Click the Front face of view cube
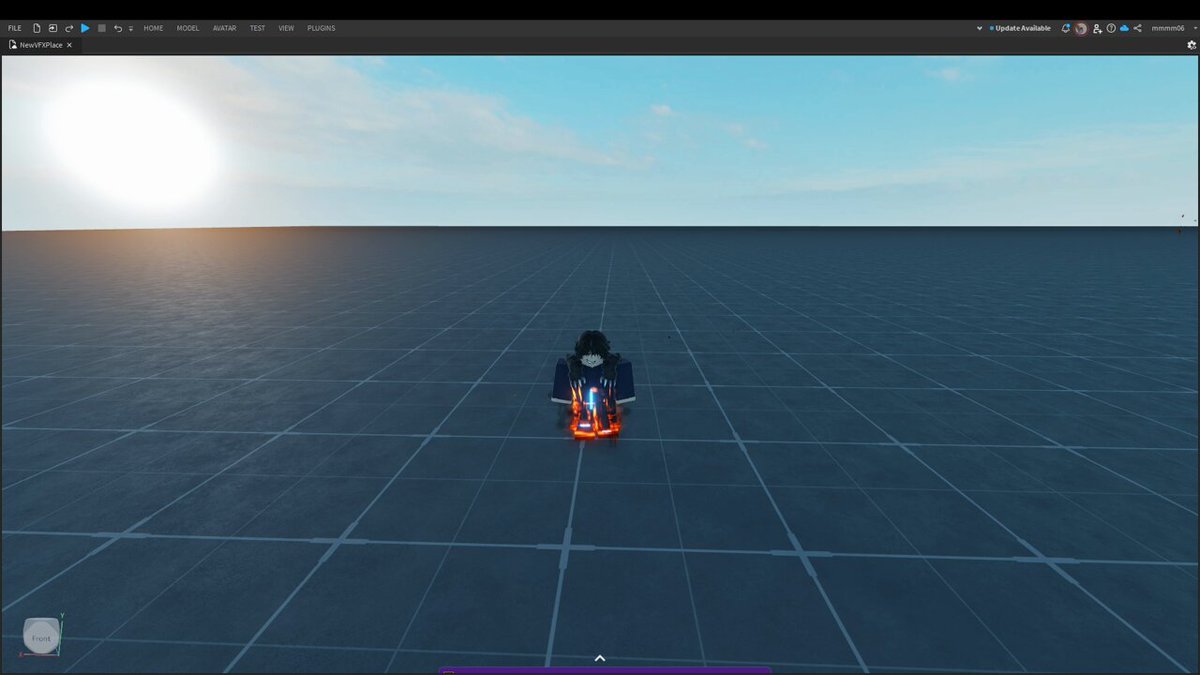This screenshot has height=675, width=1200. [41, 638]
